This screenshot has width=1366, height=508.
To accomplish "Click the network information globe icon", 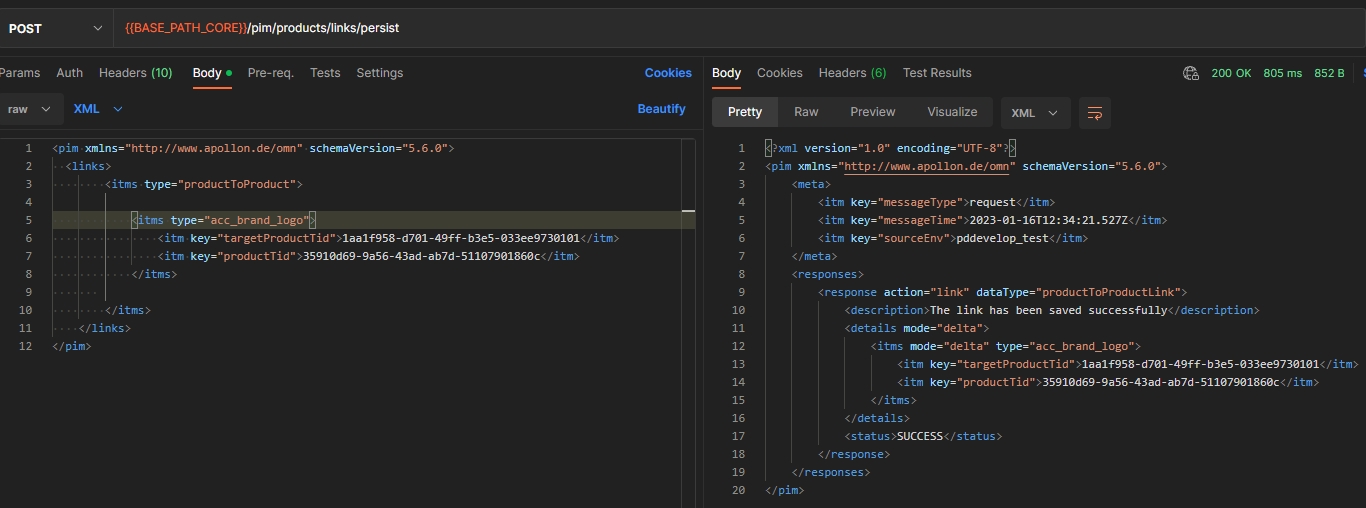I will [x=1190, y=73].
